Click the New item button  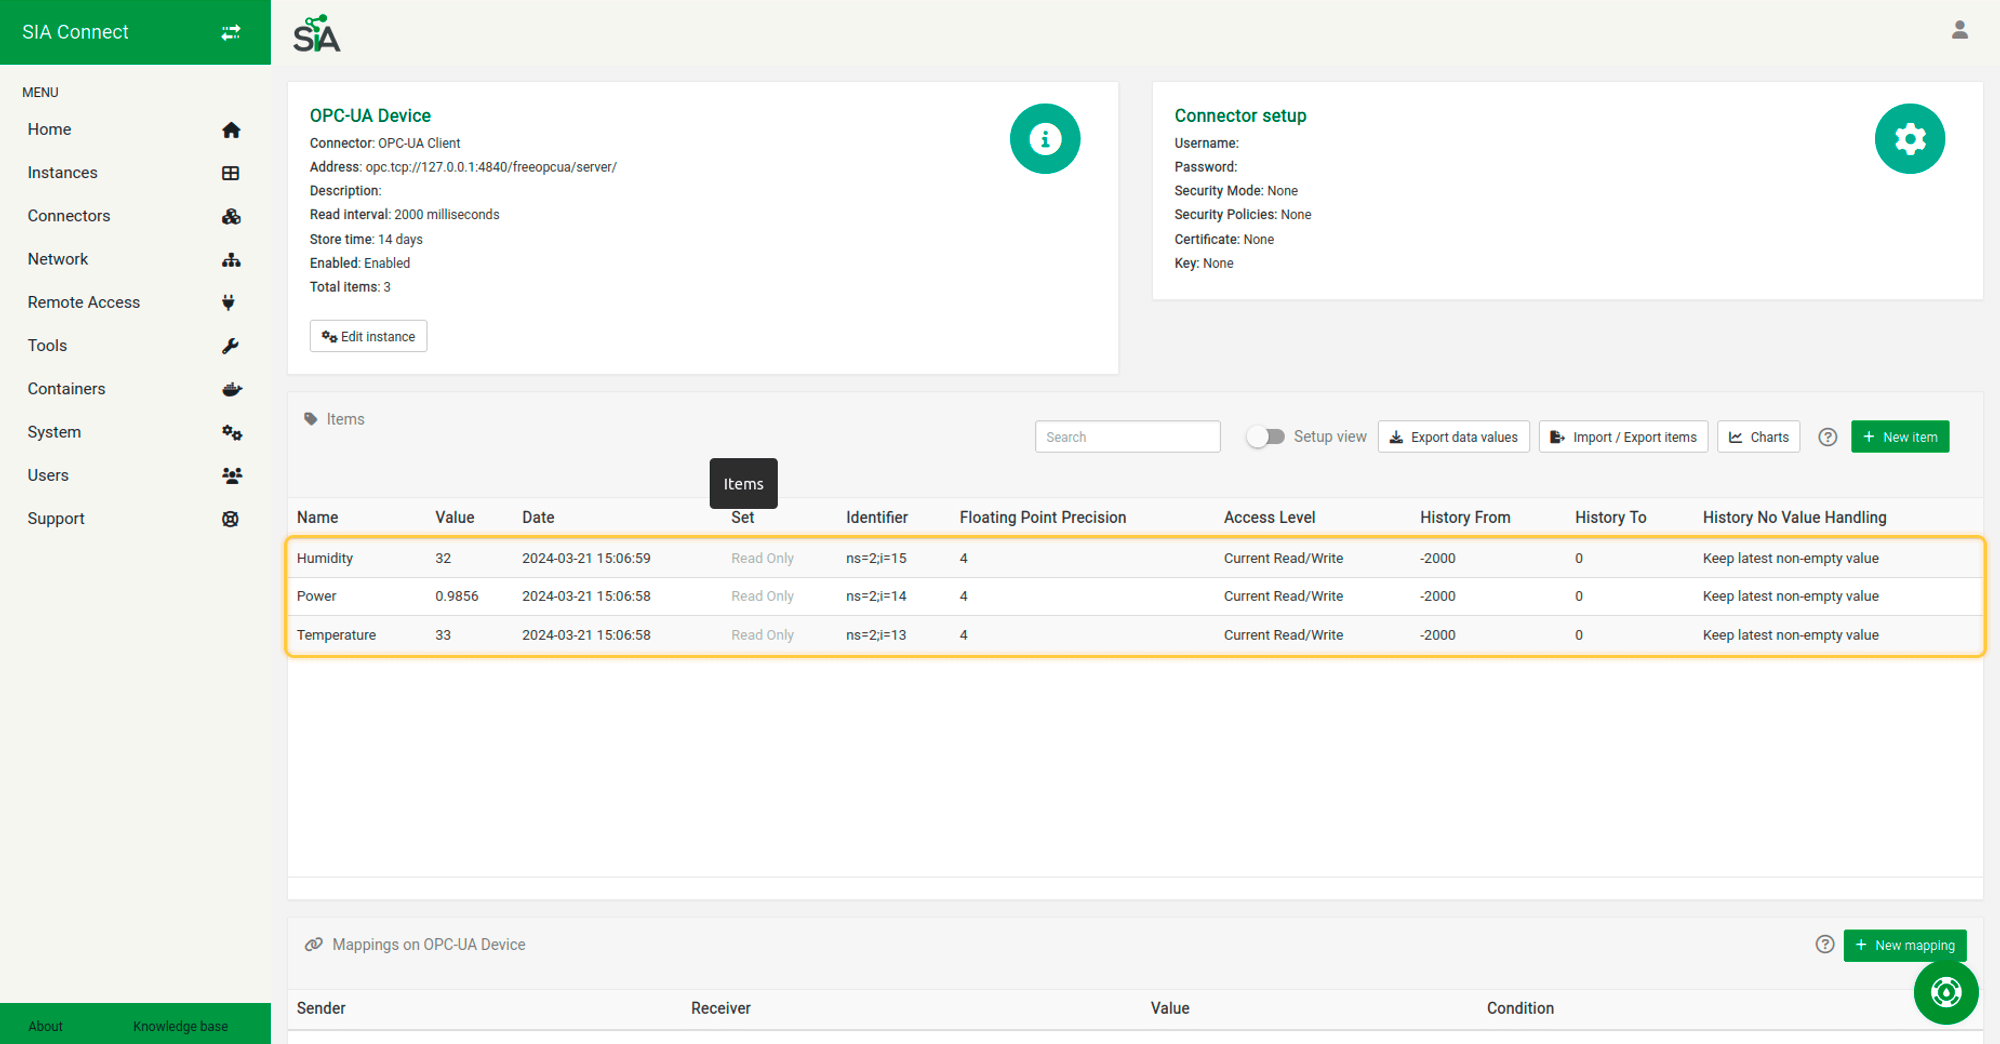(1899, 437)
